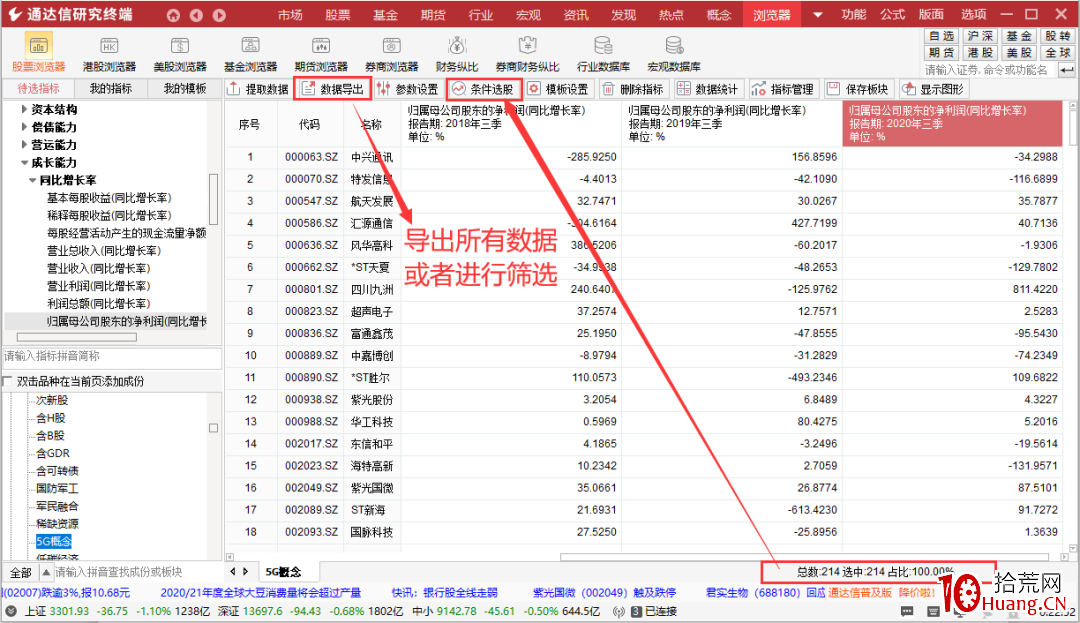Switch to the 基金 menu tab

[386, 14]
